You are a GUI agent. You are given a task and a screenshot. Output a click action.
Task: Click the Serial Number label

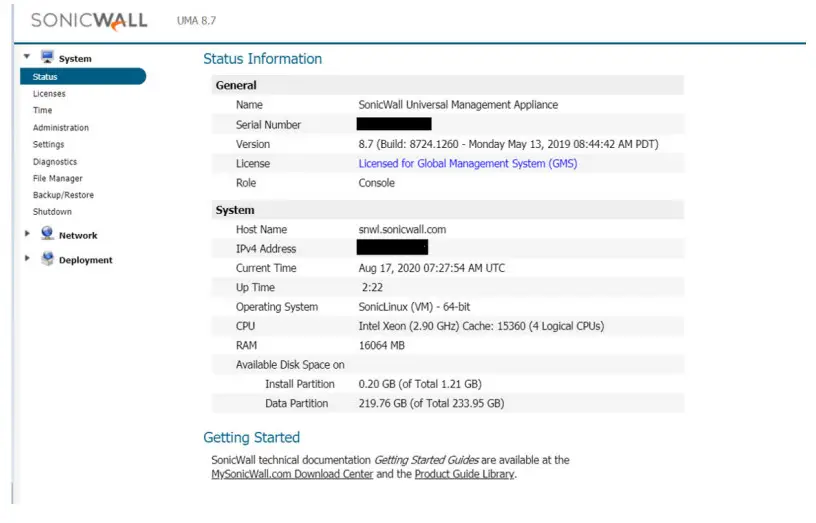(268, 125)
